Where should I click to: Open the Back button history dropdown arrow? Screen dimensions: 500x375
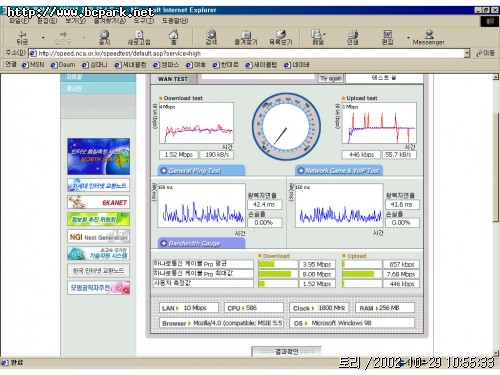43,38
